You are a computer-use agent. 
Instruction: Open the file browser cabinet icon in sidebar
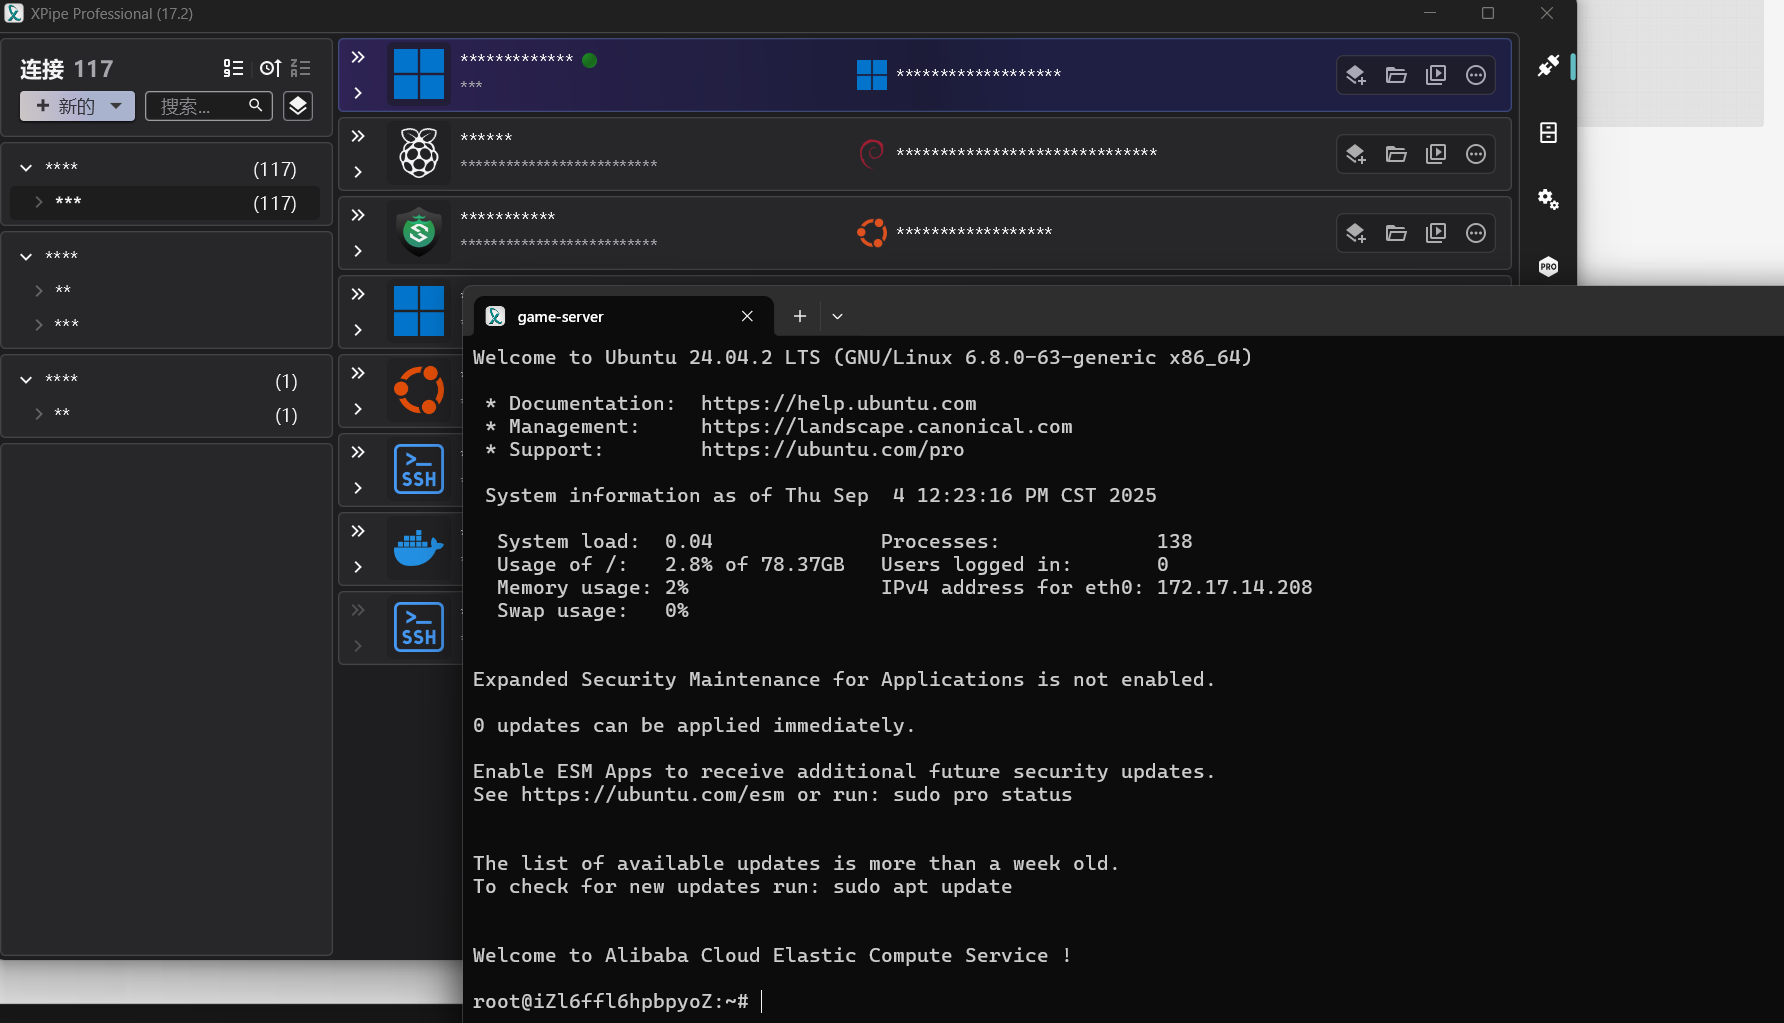[x=1548, y=132]
